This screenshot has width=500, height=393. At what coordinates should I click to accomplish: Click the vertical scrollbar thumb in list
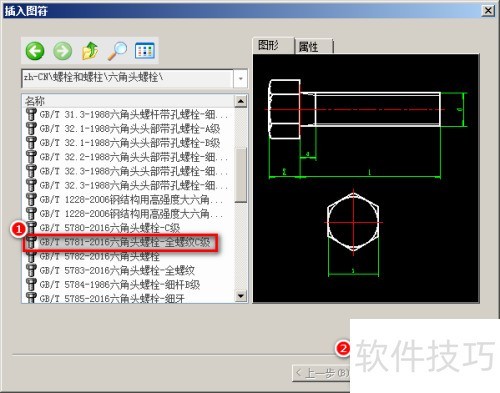pyautogui.click(x=241, y=175)
